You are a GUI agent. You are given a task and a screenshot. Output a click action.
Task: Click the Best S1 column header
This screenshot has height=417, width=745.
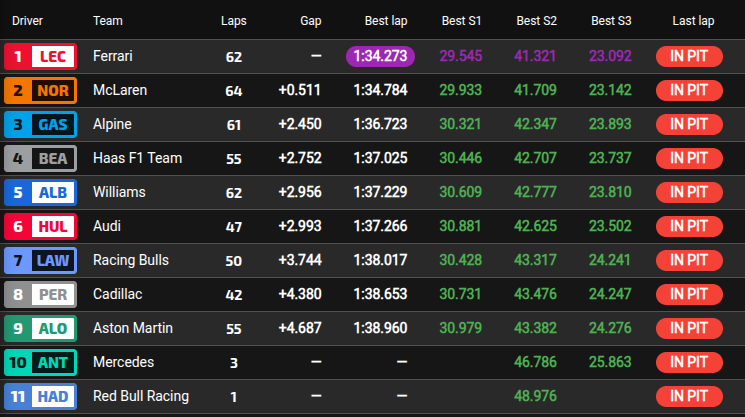point(462,21)
